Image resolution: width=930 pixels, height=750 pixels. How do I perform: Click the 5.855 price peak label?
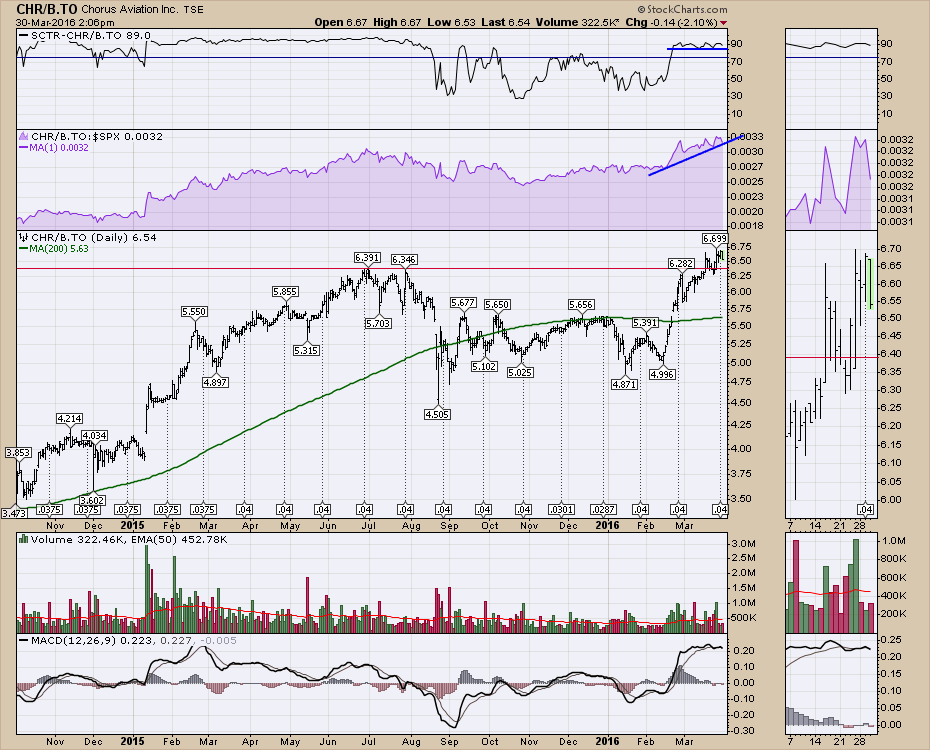tap(285, 292)
